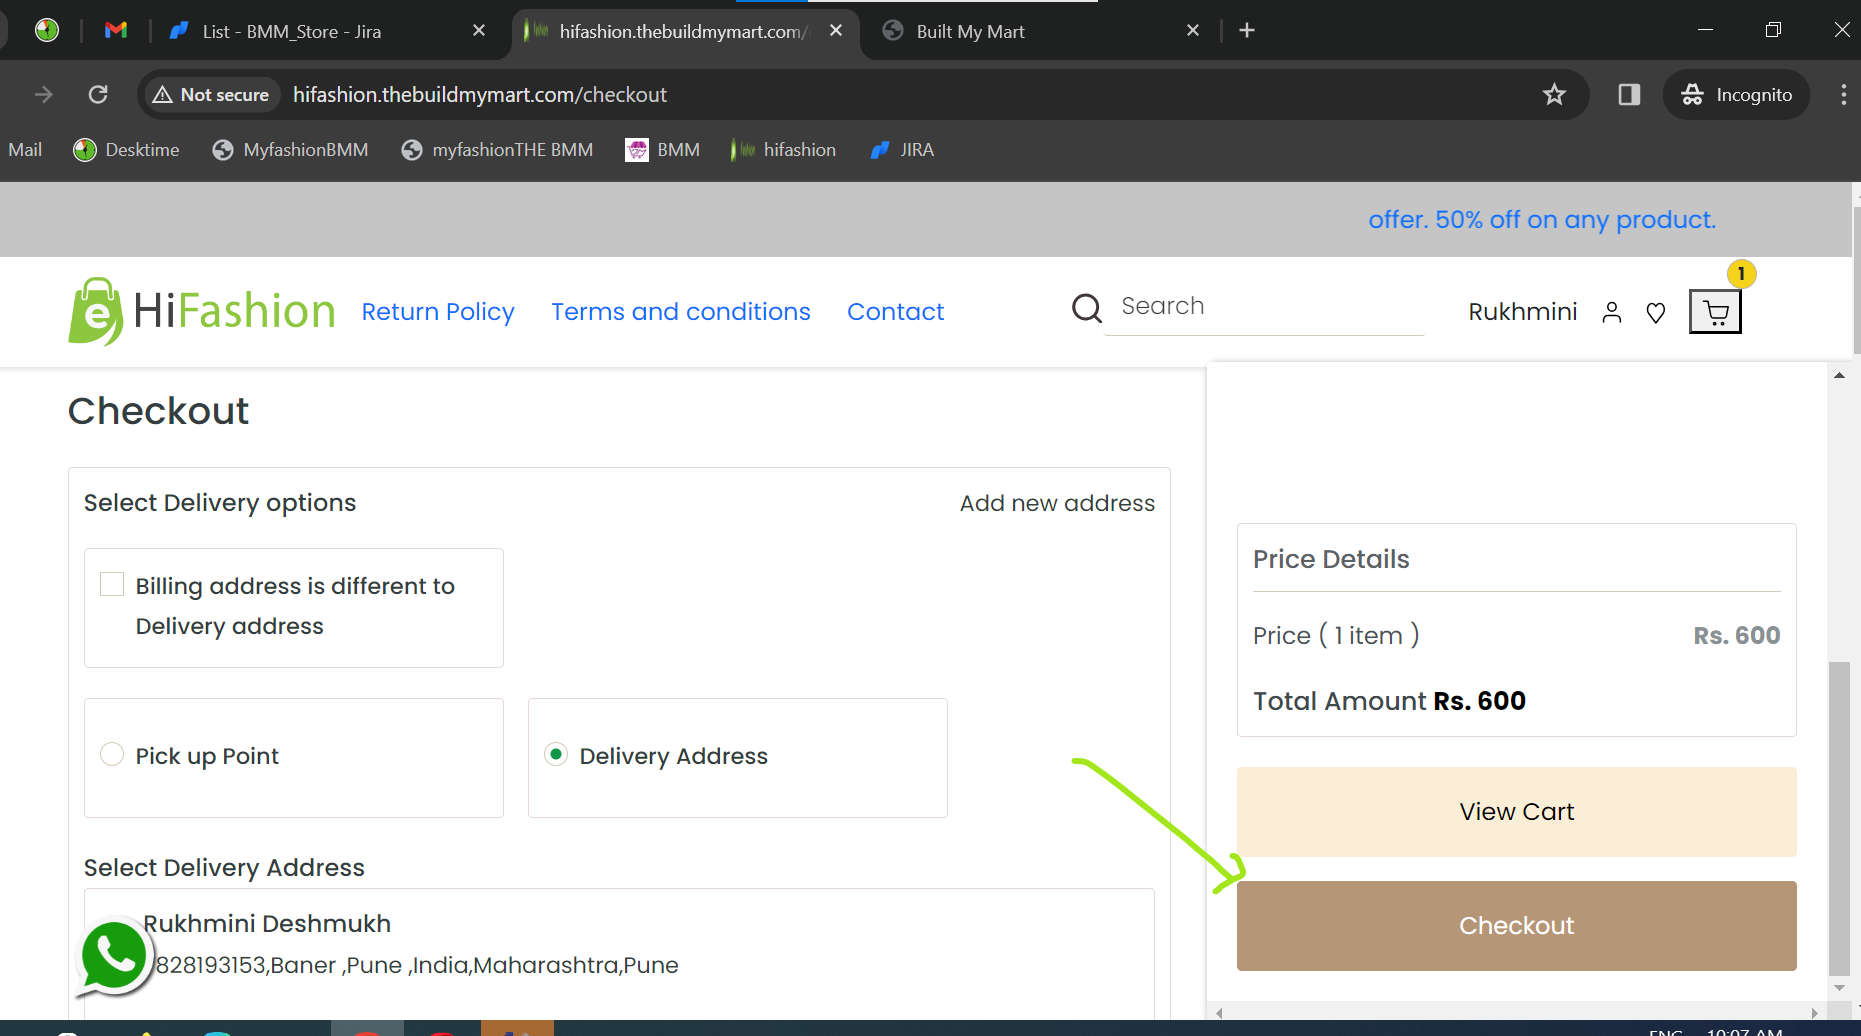Go forward in browser history
The image size is (1861, 1036).
[x=44, y=95]
